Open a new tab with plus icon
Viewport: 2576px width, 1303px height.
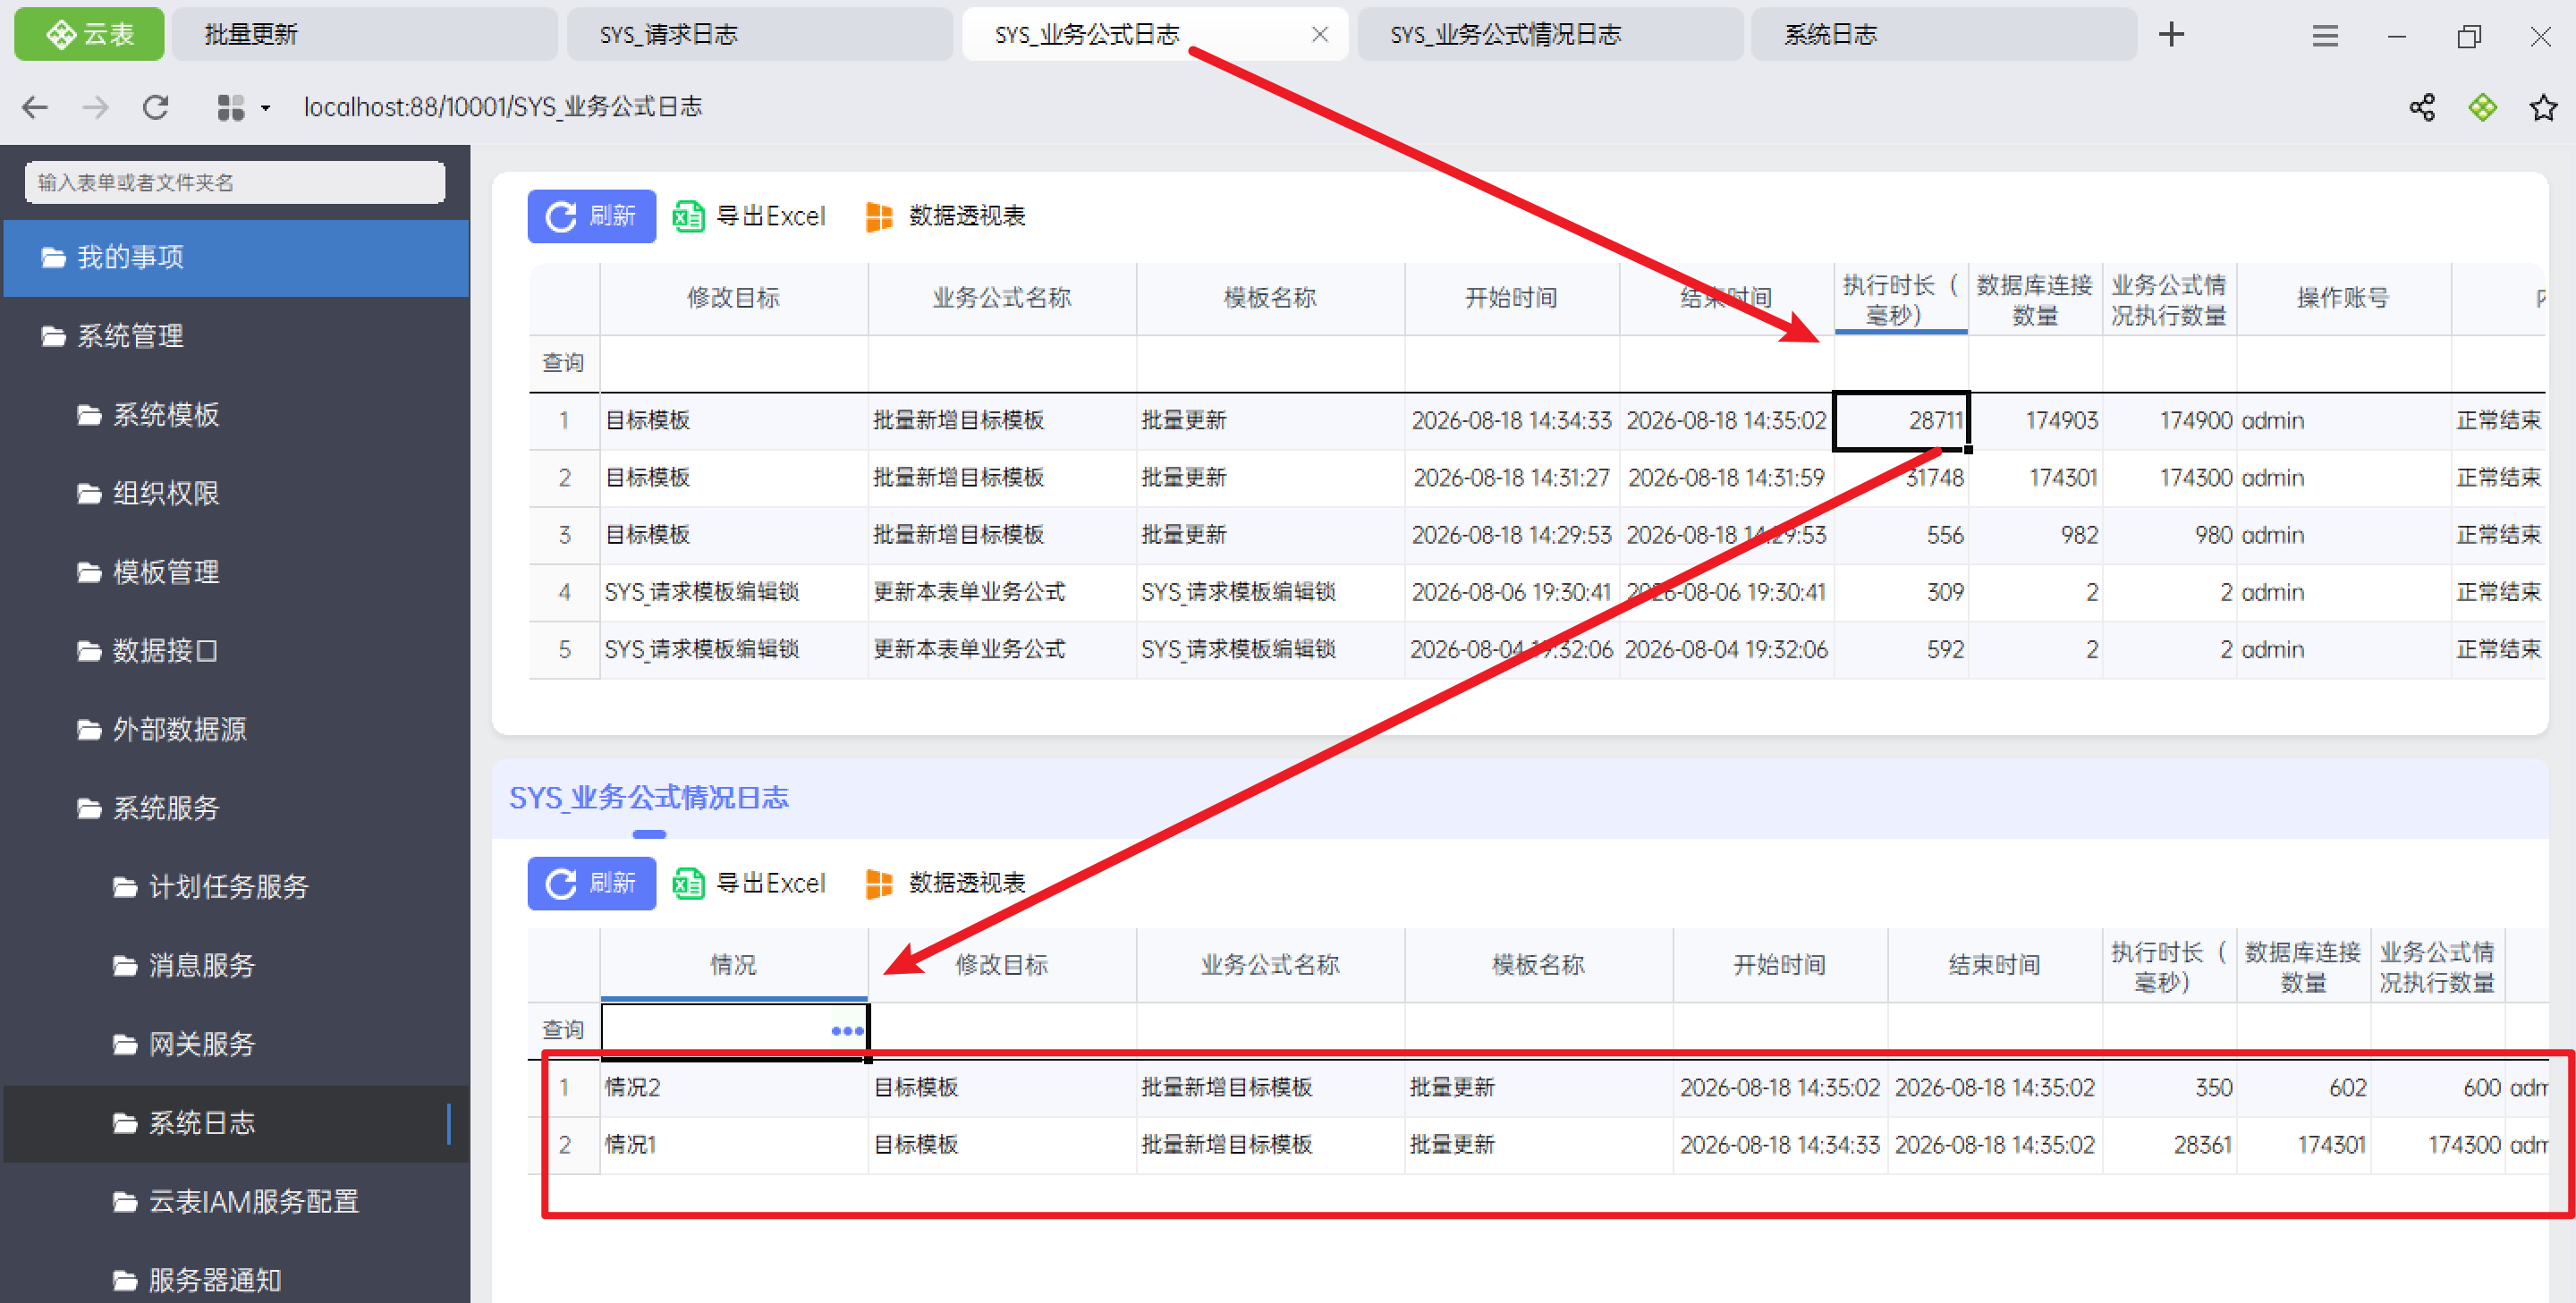pos(2171,35)
